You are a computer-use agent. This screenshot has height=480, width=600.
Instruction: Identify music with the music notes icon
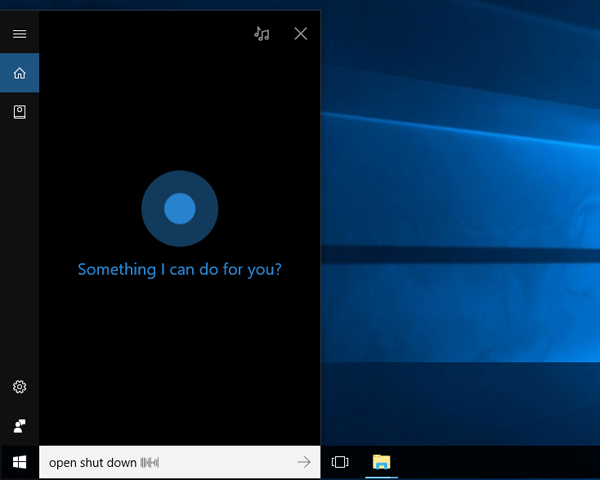262,34
